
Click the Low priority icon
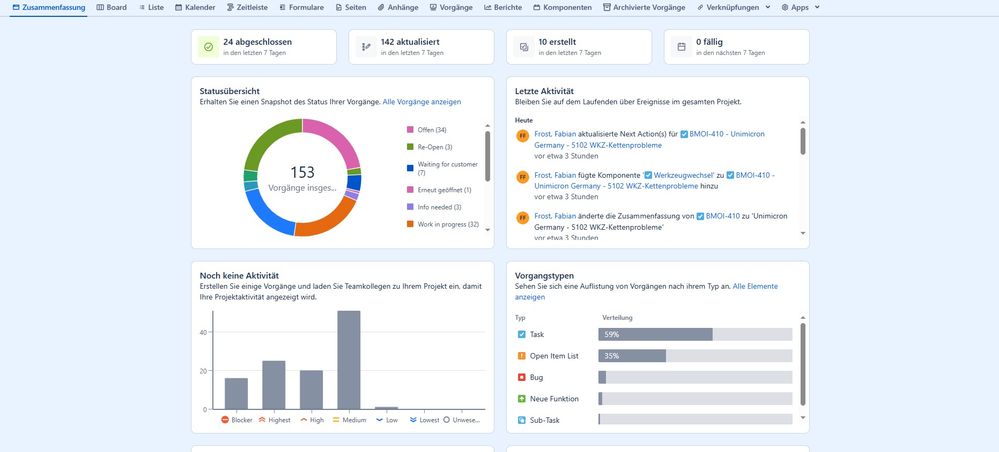point(379,419)
